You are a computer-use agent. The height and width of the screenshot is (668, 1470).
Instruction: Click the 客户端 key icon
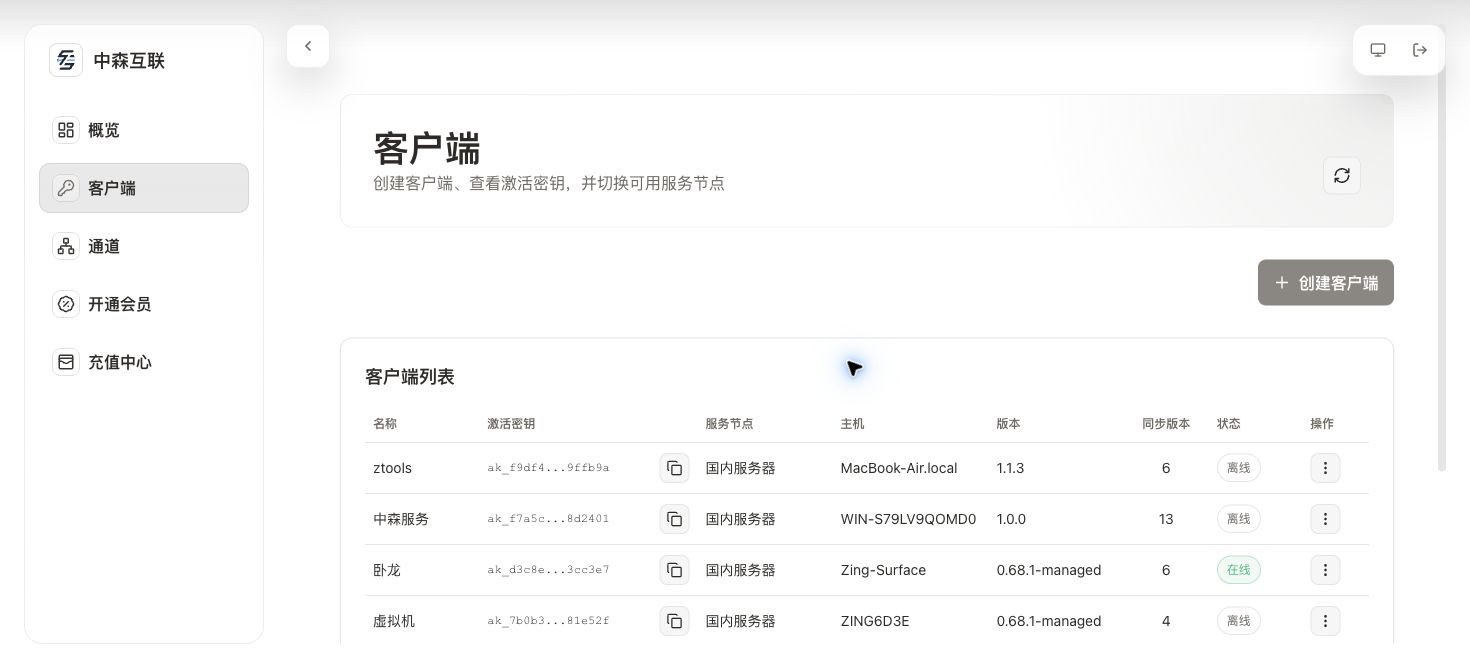click(x=66, y=188)
